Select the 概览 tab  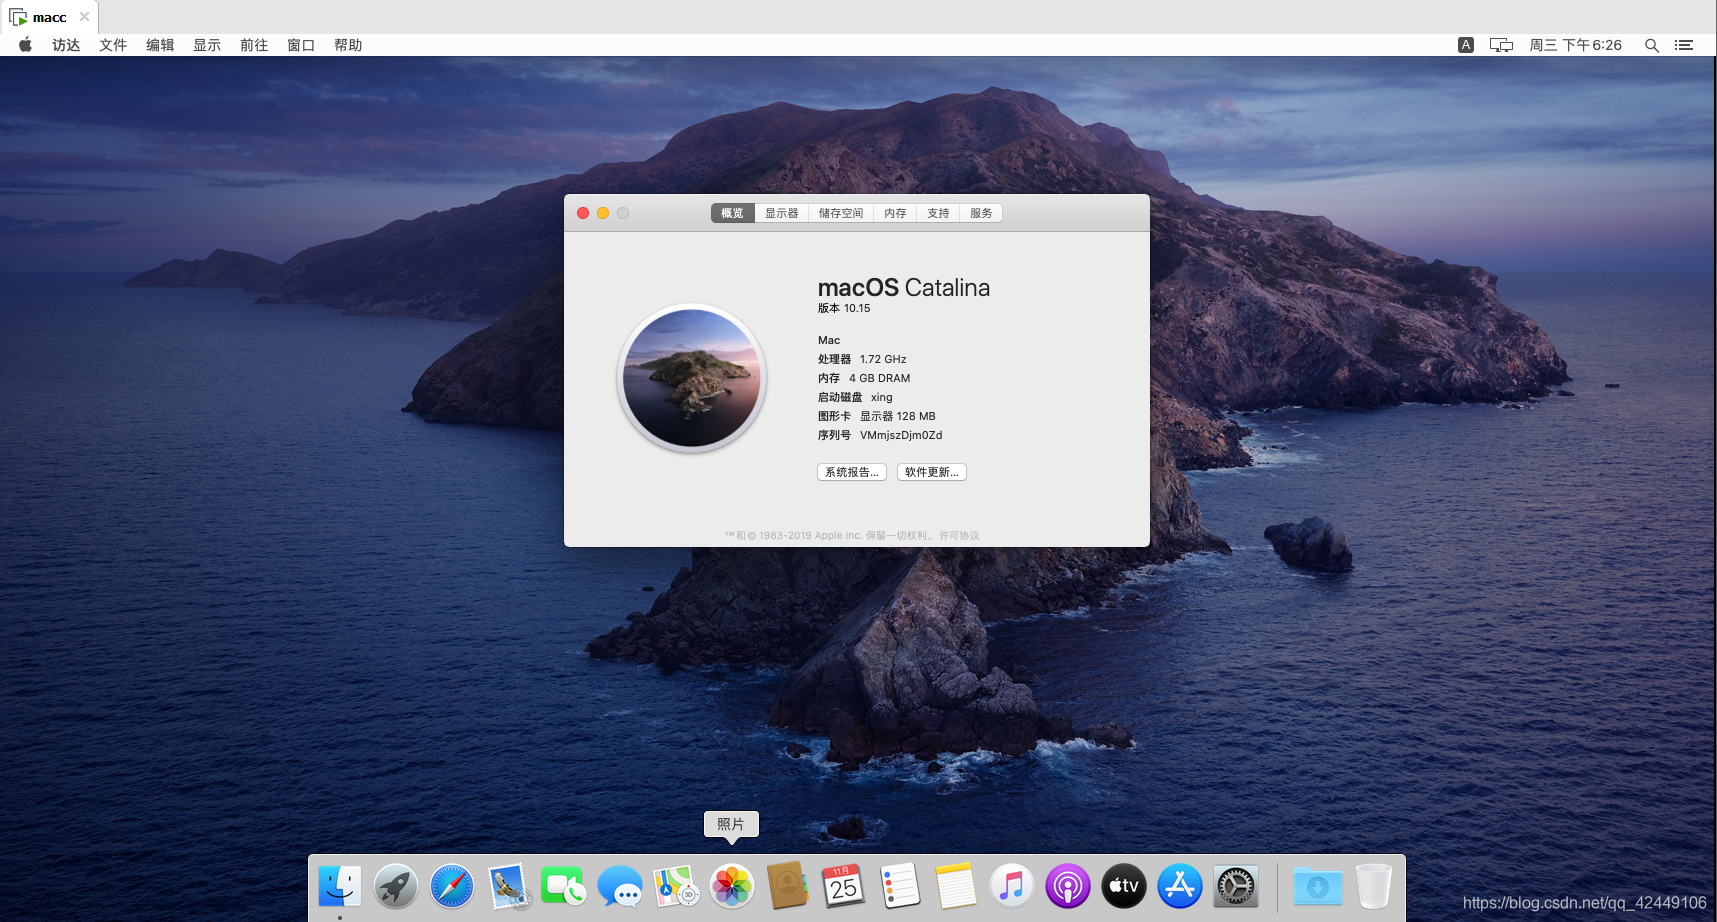coord(733,213)
